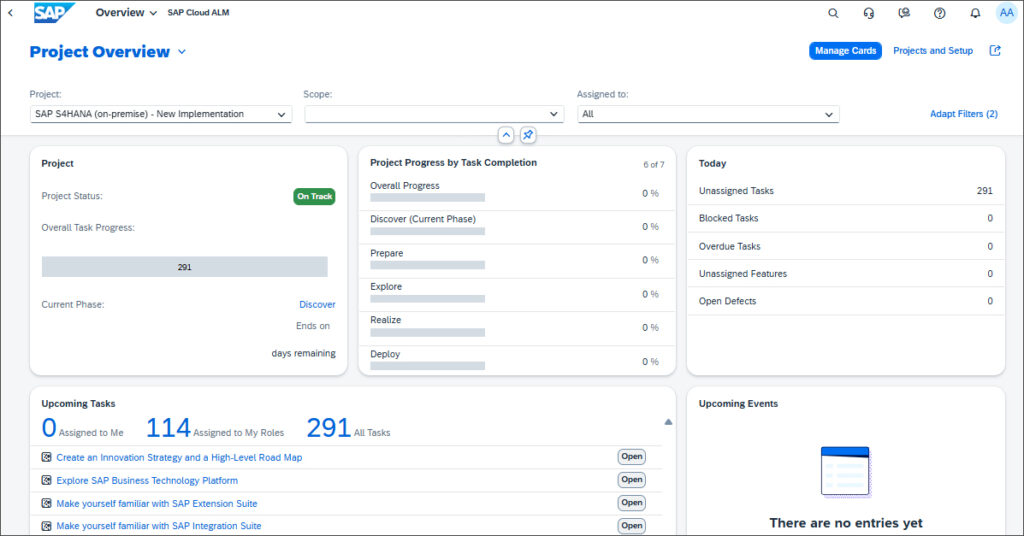Click Open status on Innovation Strategy task
Screen dimensions: 1024x536
tap(632, 457)
